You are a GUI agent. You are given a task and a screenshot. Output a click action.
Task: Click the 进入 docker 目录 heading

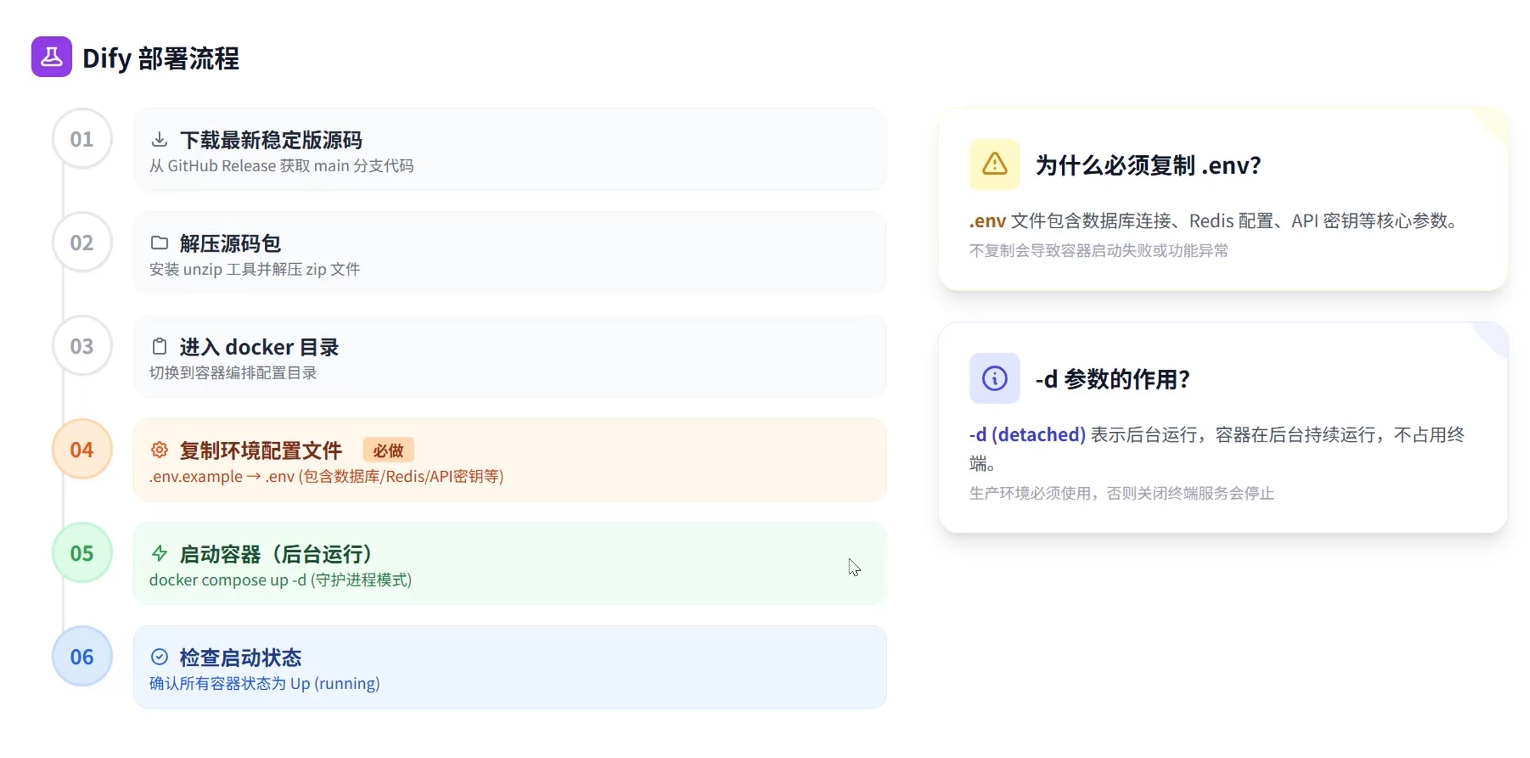pyautogui.click(x=260, y=347)
